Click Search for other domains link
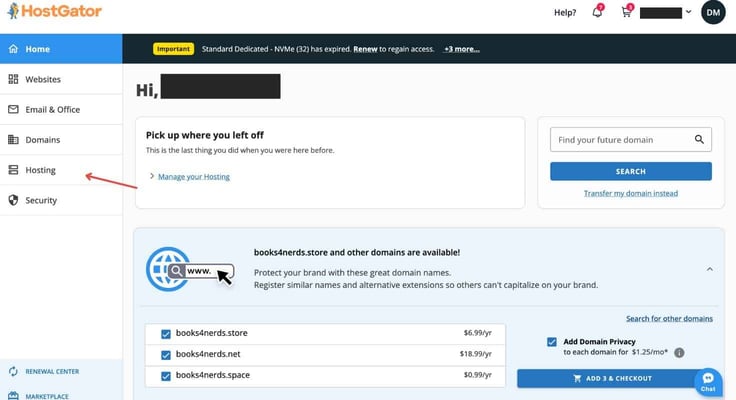 pyautogui.click(x=669, y=318)
